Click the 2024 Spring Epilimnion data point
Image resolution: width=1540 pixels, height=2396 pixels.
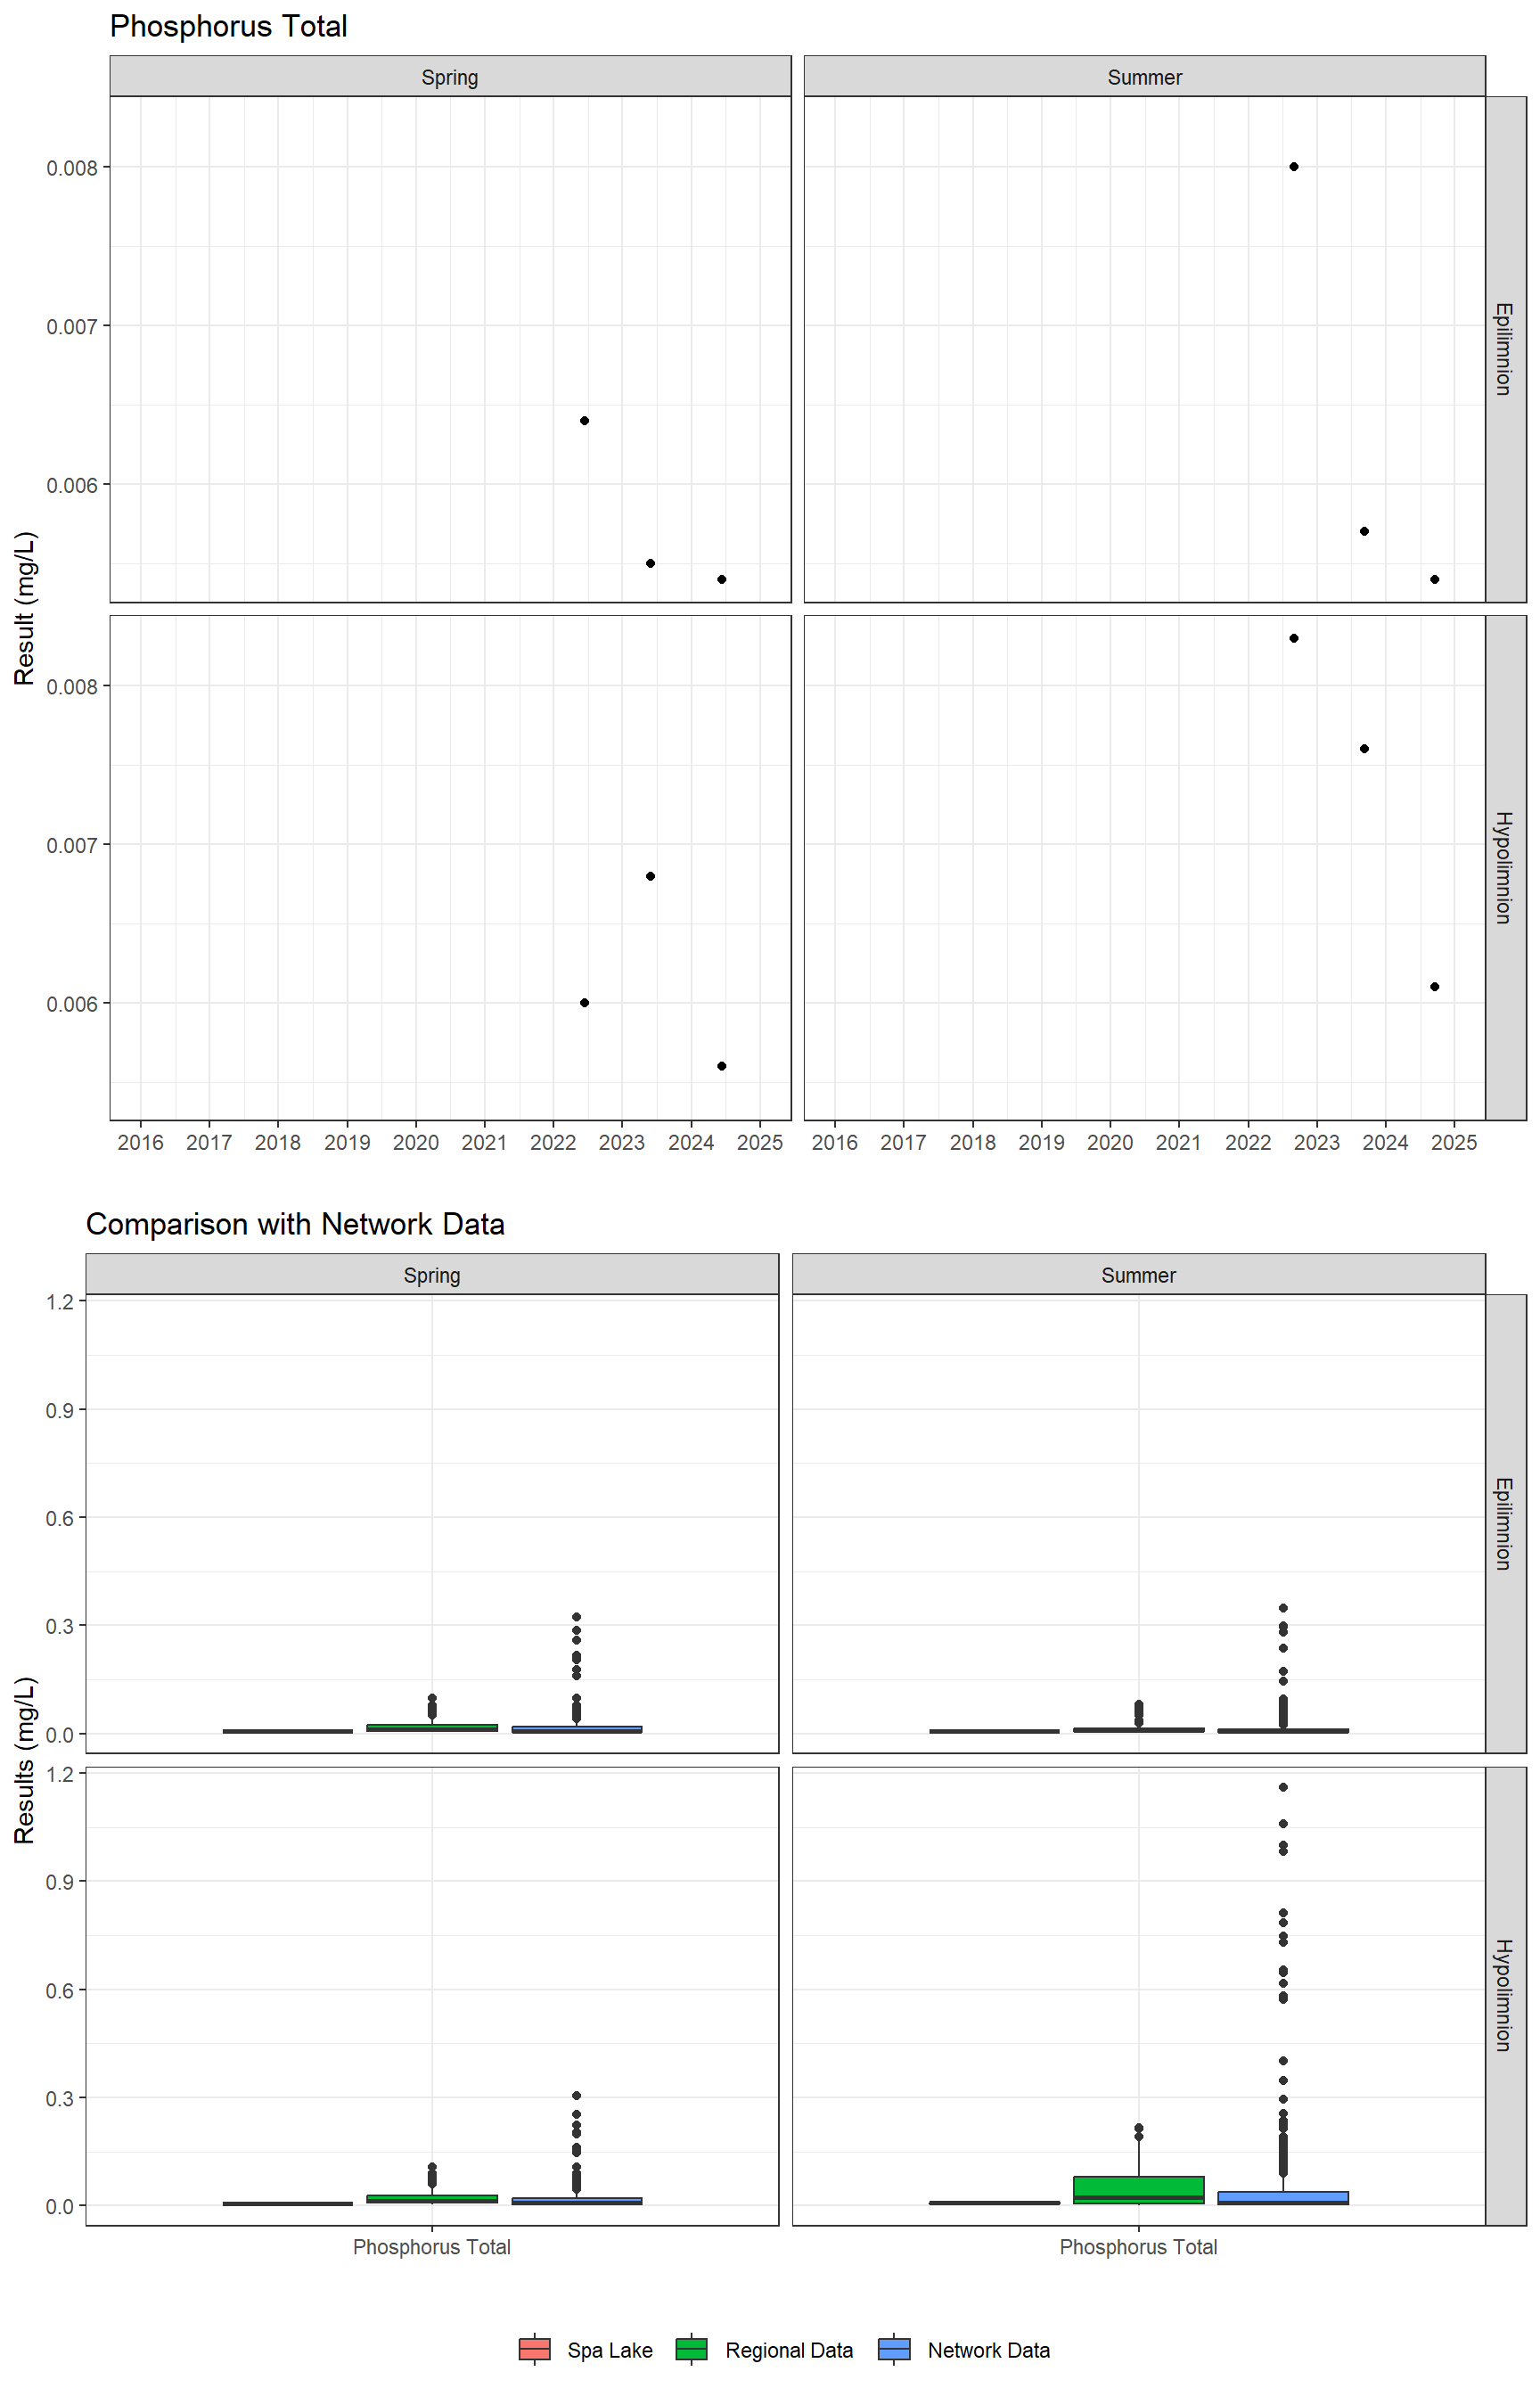tap(722, 579)
